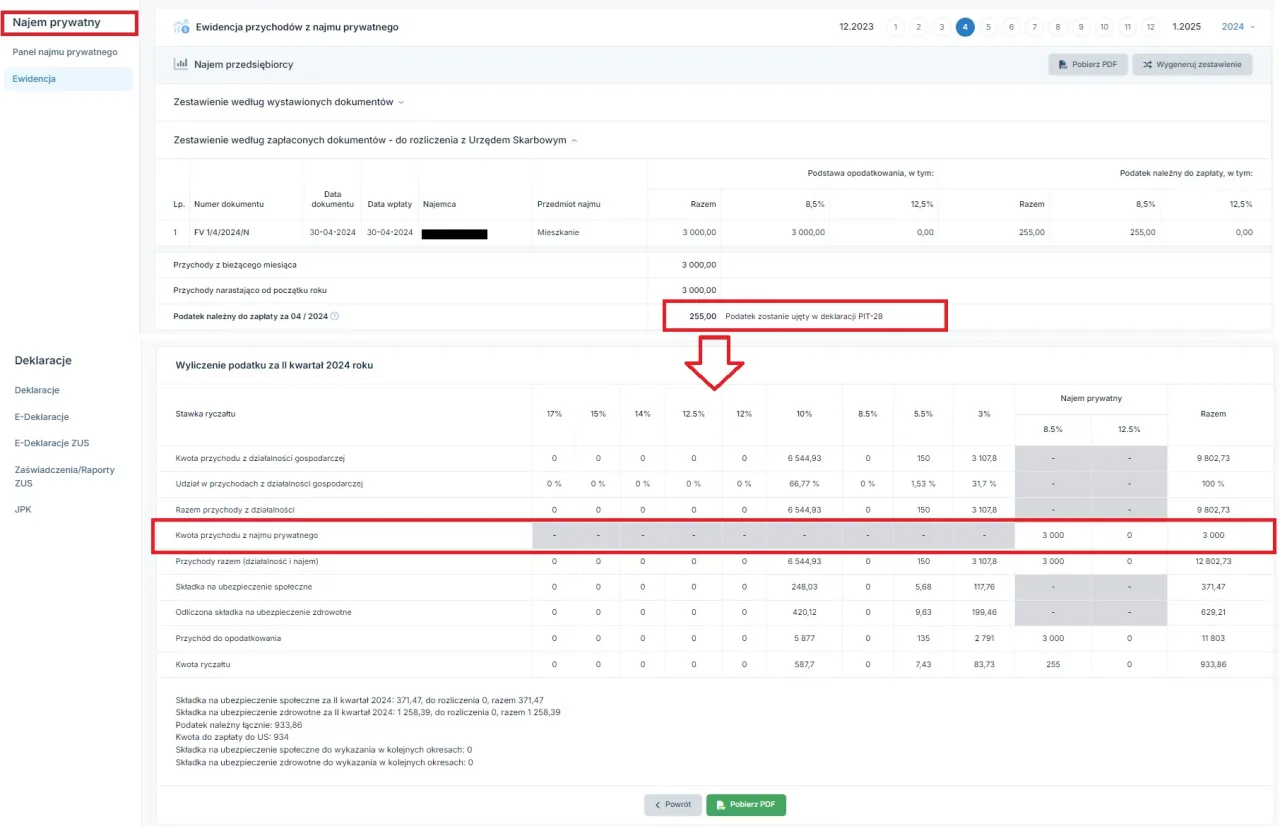Image resolution: width=1280 pixels, height=826 pixels.
Task: Open Zaświadczenia/Raporty ZUS in sidebar
Action: pyautogui.click(x=64, y=476)
